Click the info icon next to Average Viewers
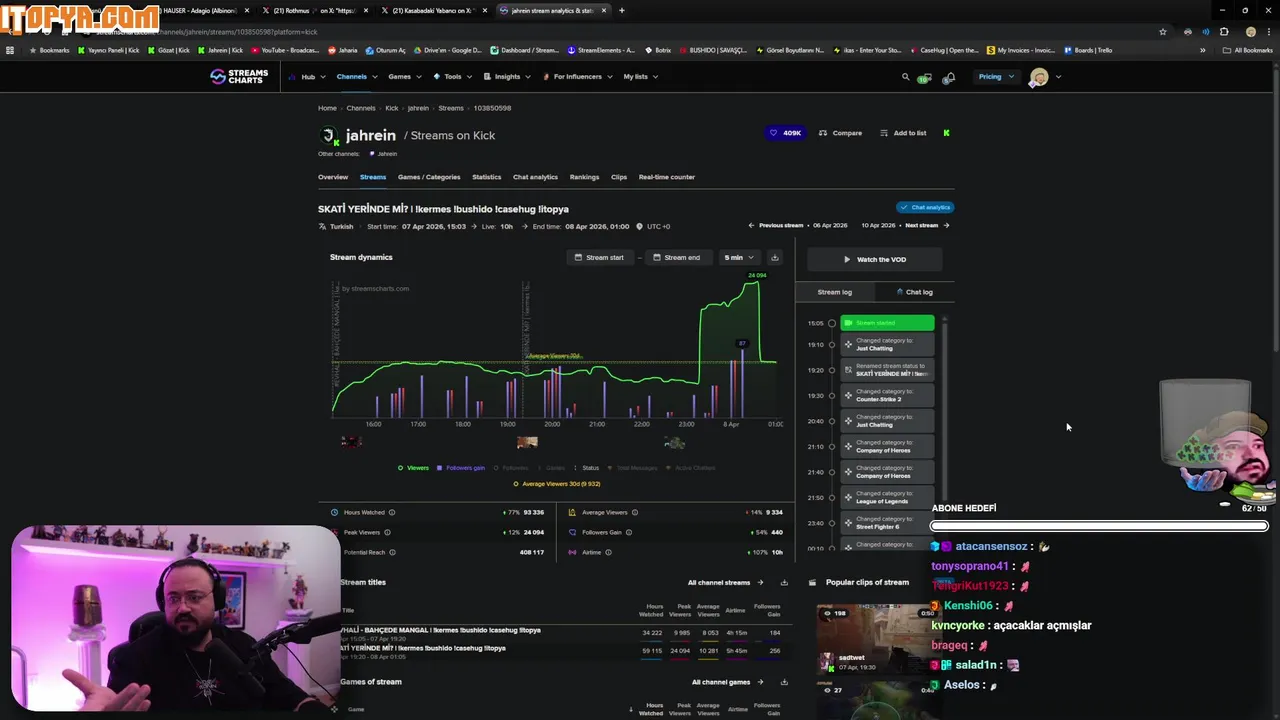 [x=635, y=512]
